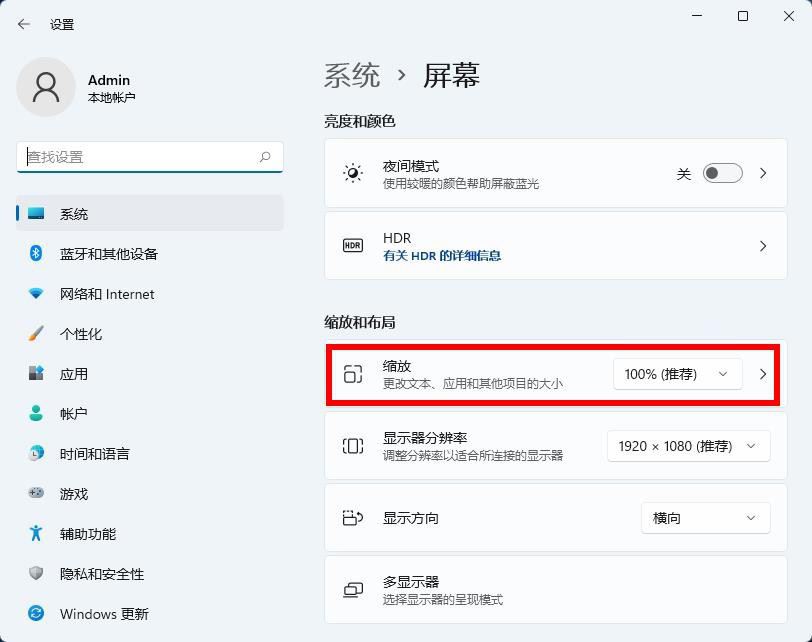
Task: Click the Windows 更新 sync icon
Action: tap(37, 614)
